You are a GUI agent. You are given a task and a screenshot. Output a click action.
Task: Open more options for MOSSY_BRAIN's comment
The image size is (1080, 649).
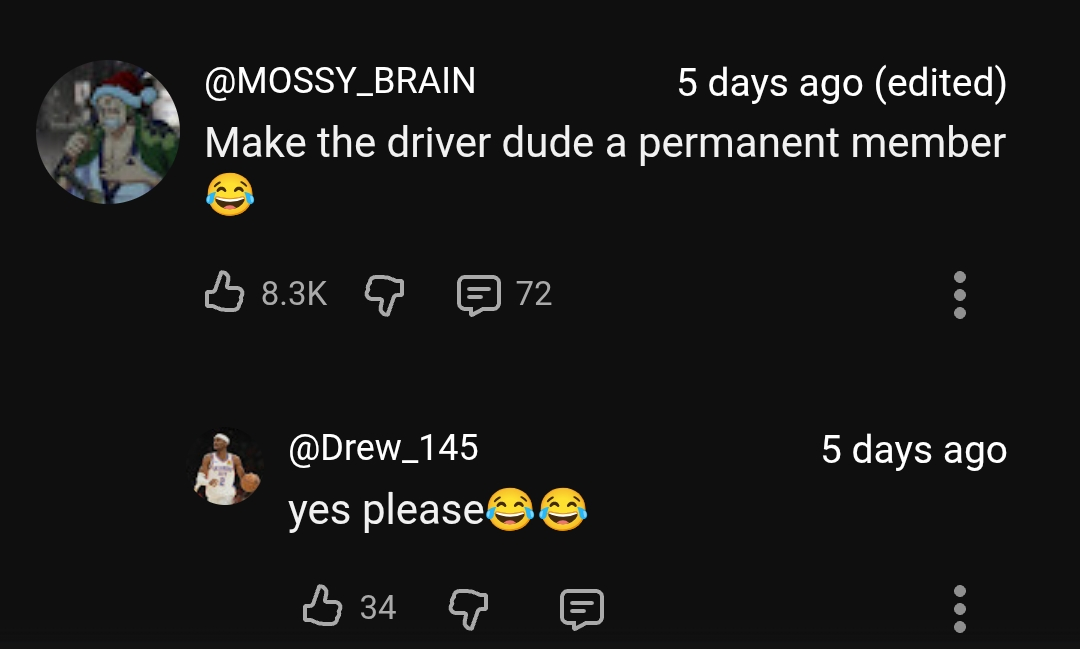point(959,295)
